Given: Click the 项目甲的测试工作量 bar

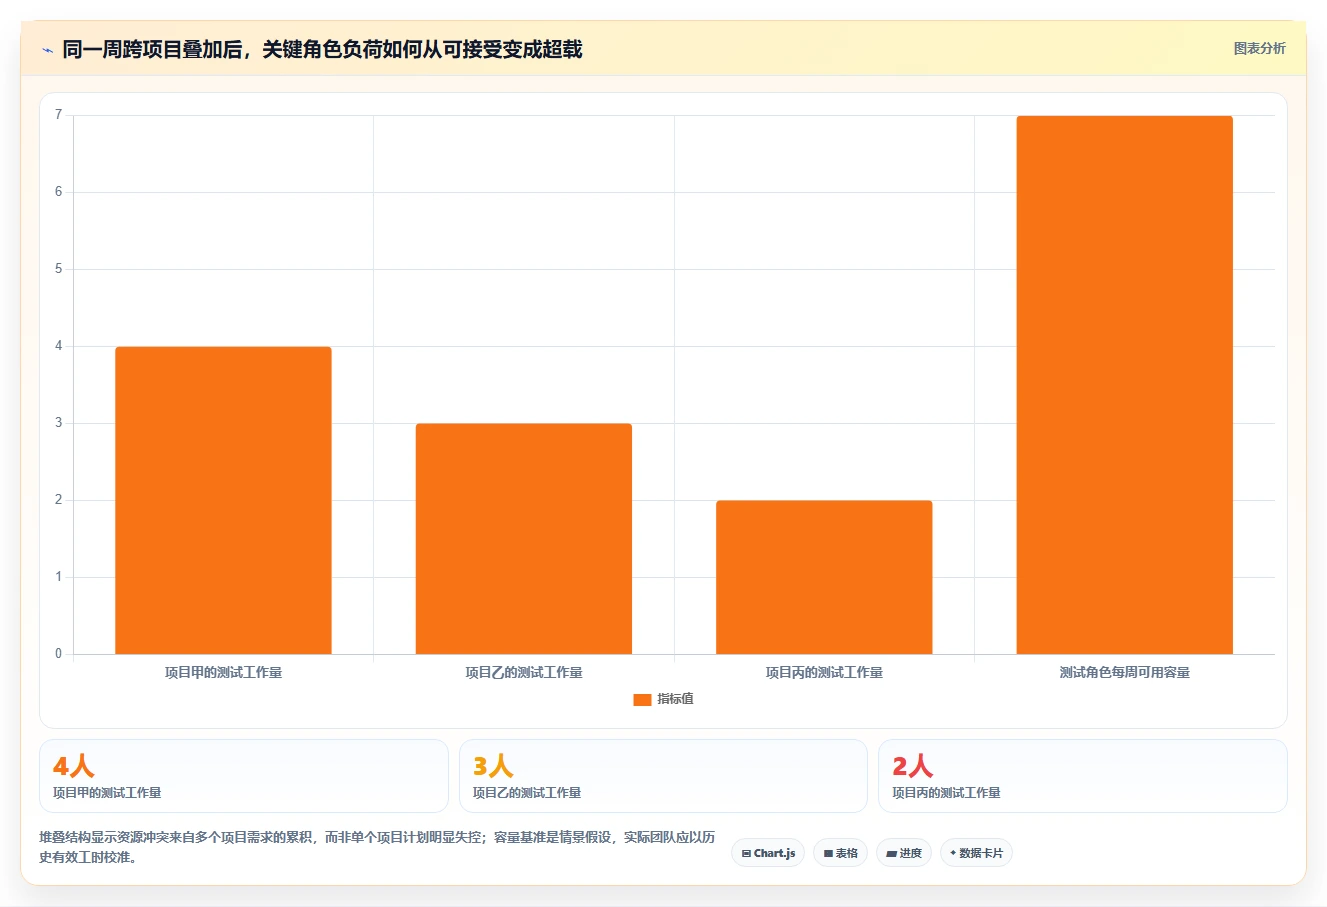Looking at the screenshot, I should pos(223,500).
